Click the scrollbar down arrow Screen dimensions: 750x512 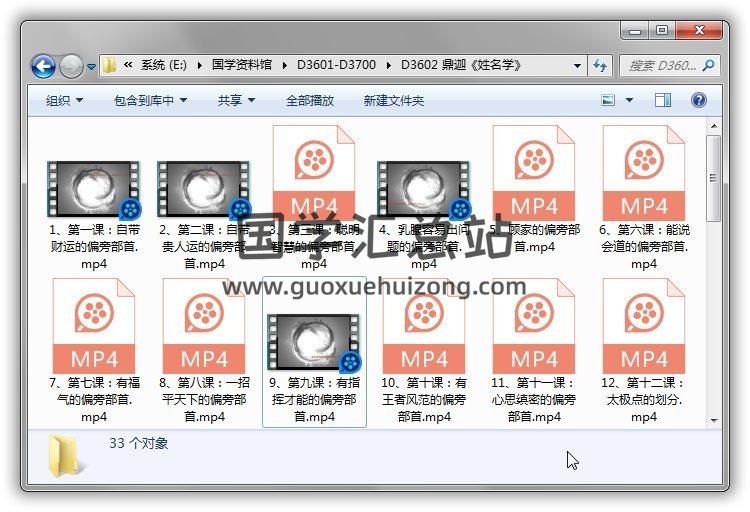click(x=714, y=421)
